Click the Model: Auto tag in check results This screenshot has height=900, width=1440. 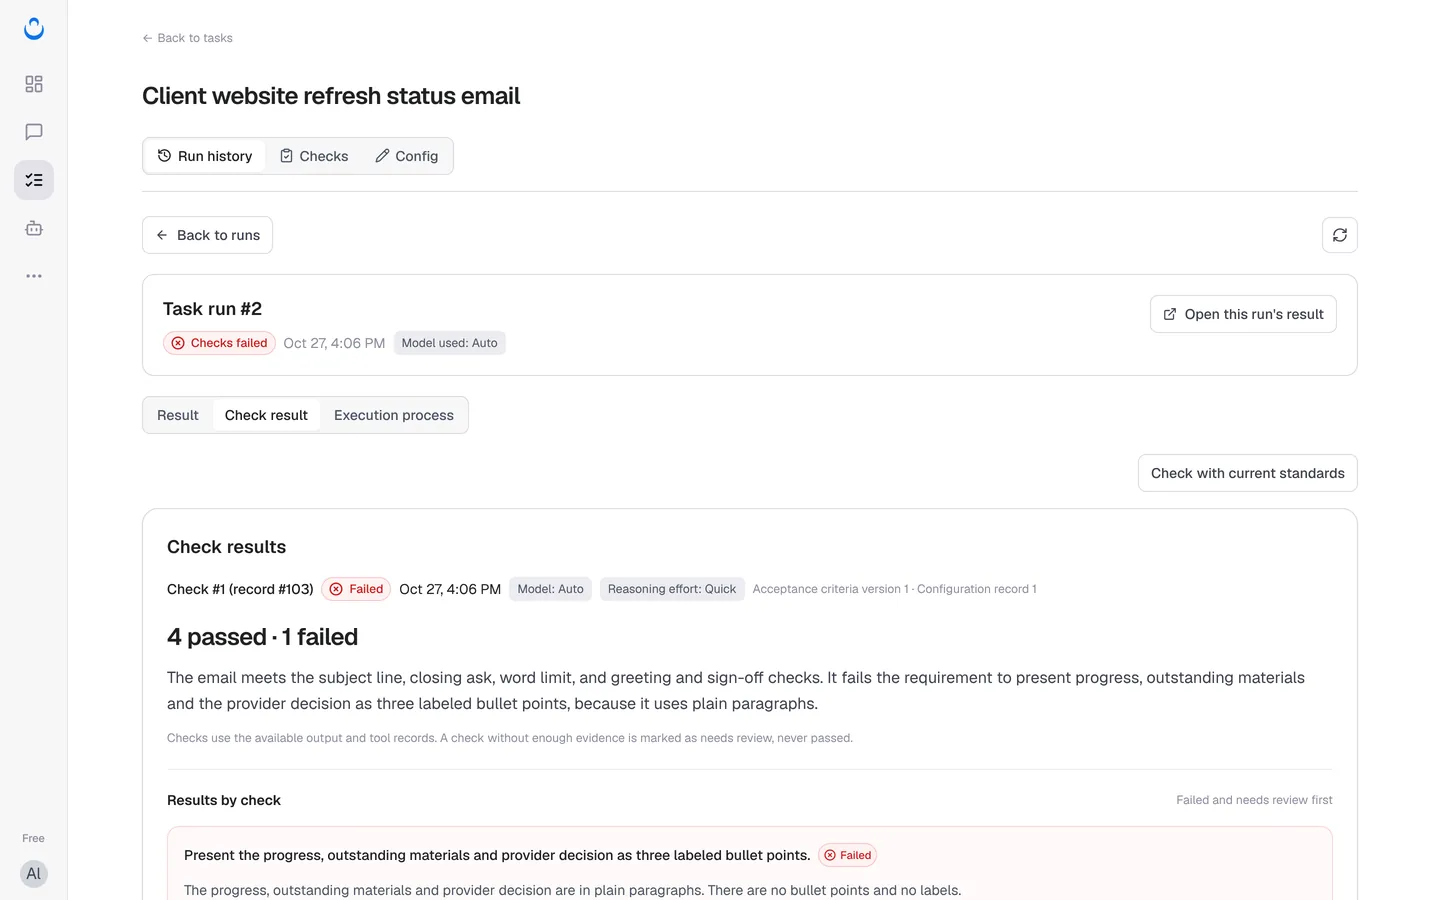pyautogui.click(x=551, y=589)
